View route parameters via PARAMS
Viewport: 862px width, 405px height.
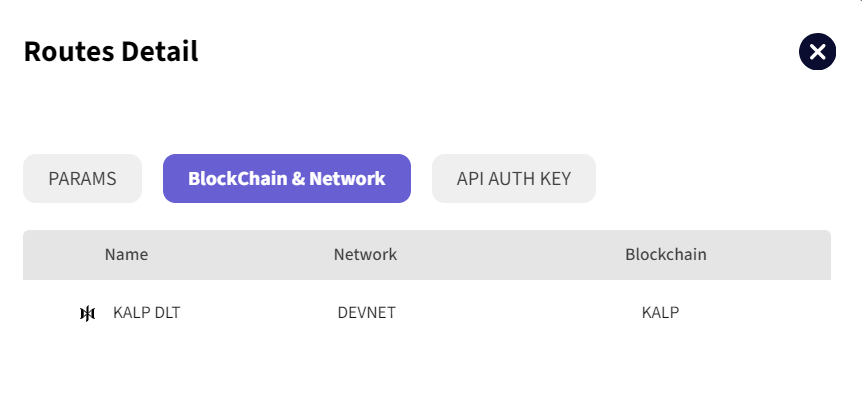82,179
